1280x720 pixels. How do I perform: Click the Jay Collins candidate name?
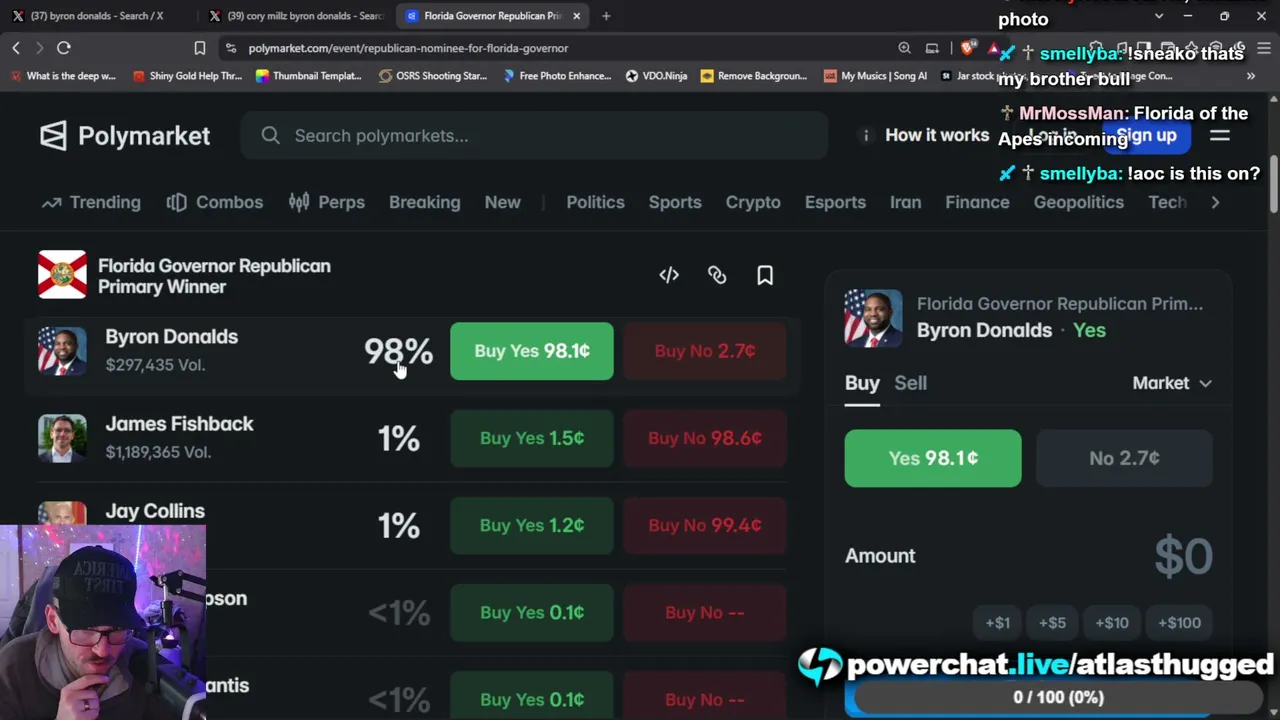[x=155, y=511]
